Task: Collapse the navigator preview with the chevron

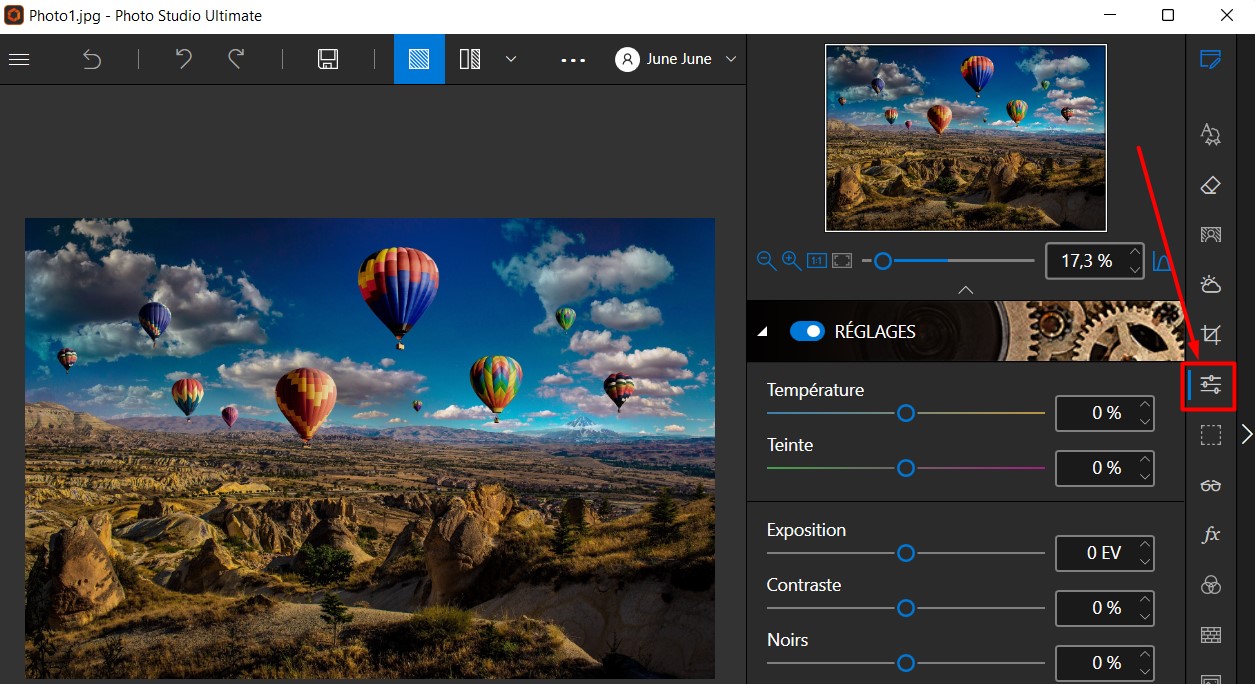Action: [965, 289]
